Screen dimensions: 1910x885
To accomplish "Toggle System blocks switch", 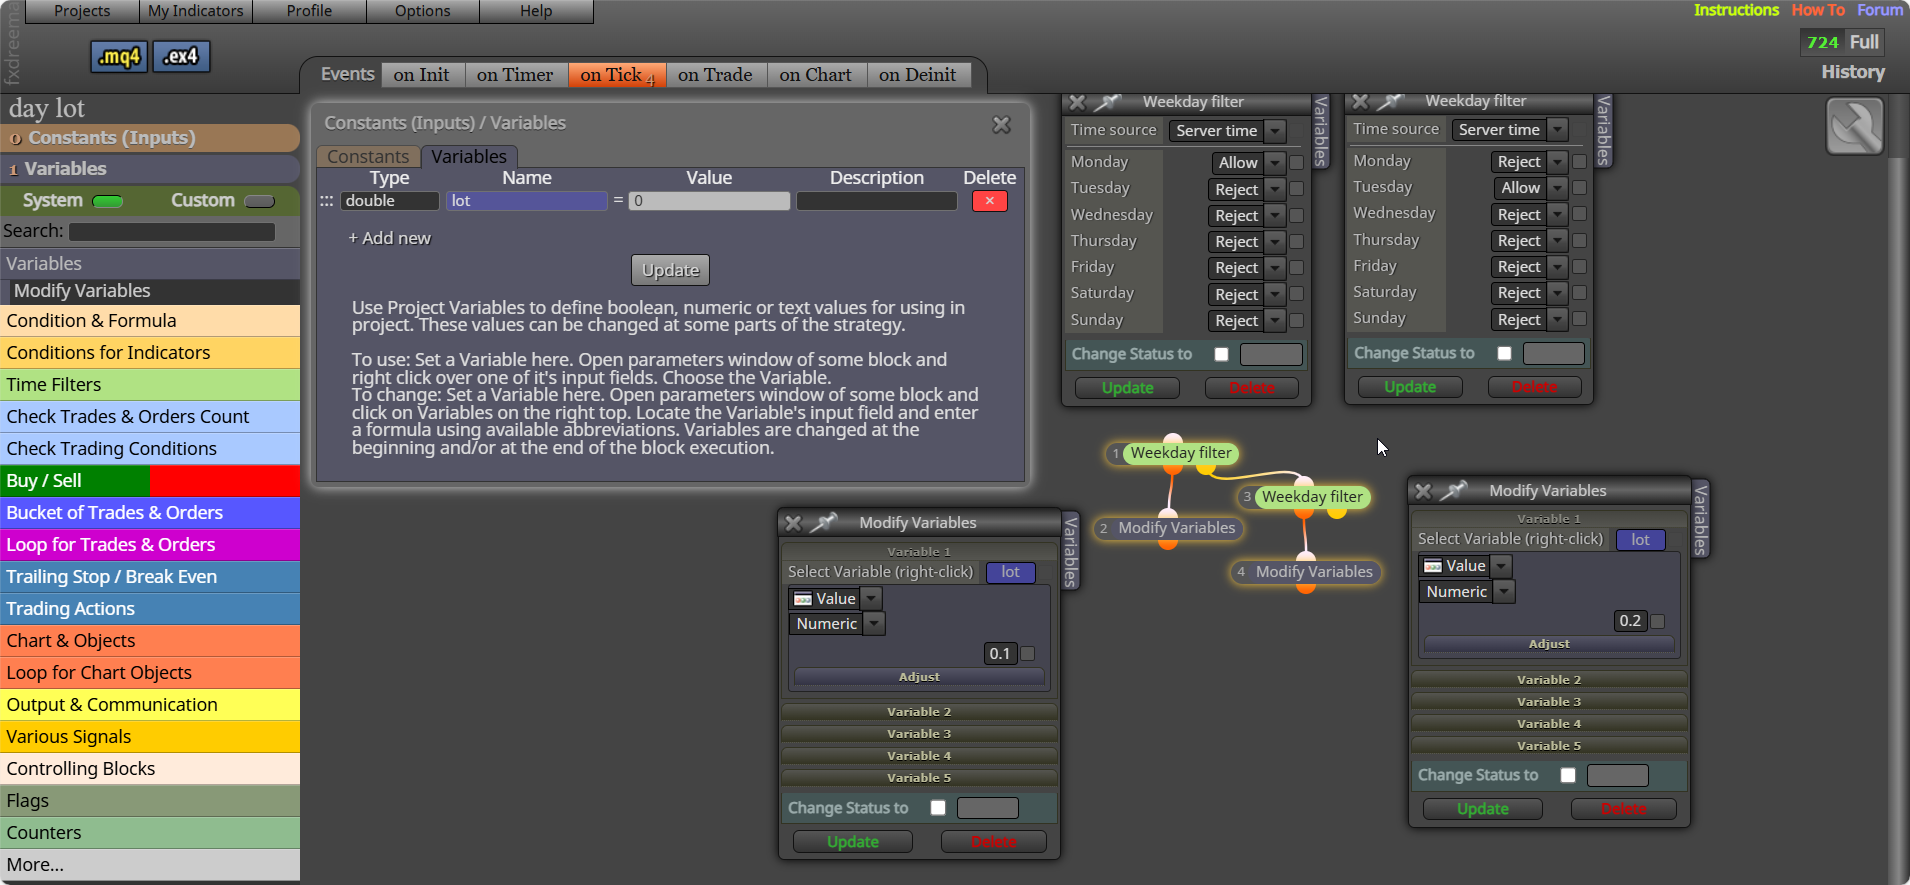I will (107, 201).
